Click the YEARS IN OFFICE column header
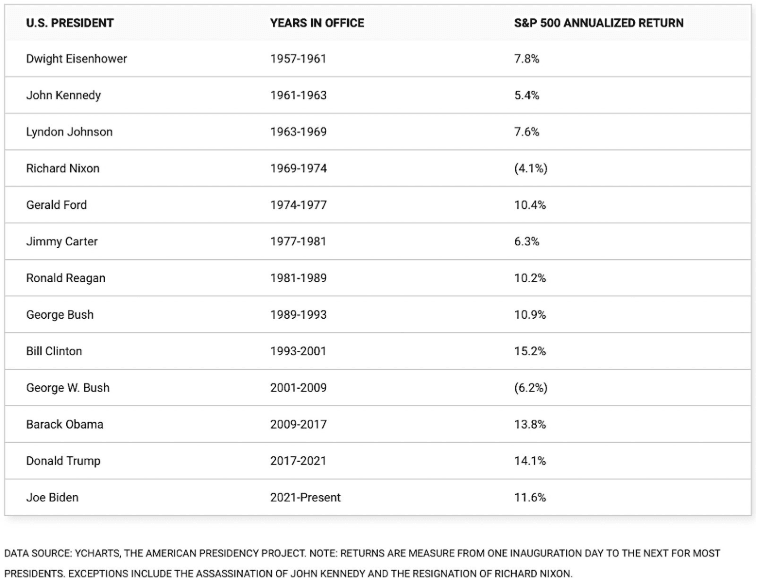The image size is (759, 580). click(317, 23)
